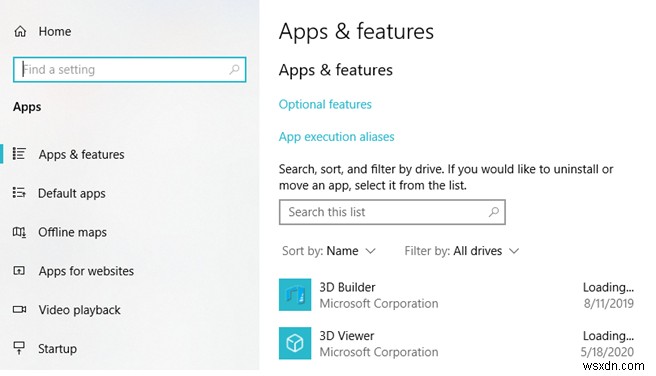Open Default apps section

click(72, 194)
